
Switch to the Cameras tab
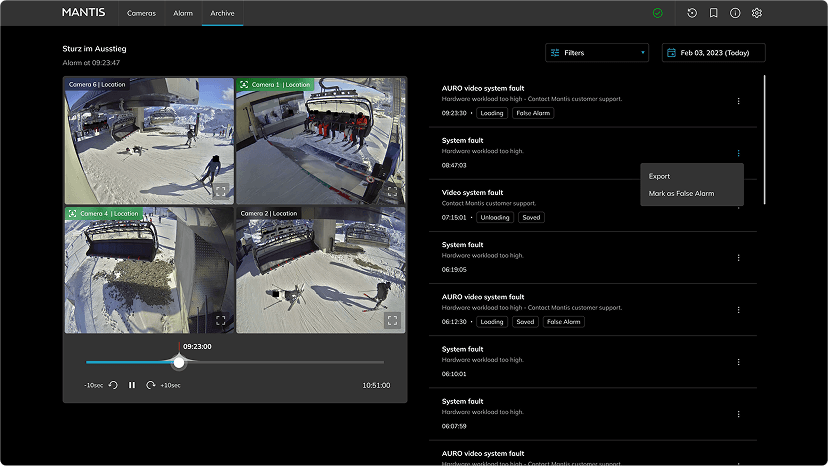coord(141,13)
